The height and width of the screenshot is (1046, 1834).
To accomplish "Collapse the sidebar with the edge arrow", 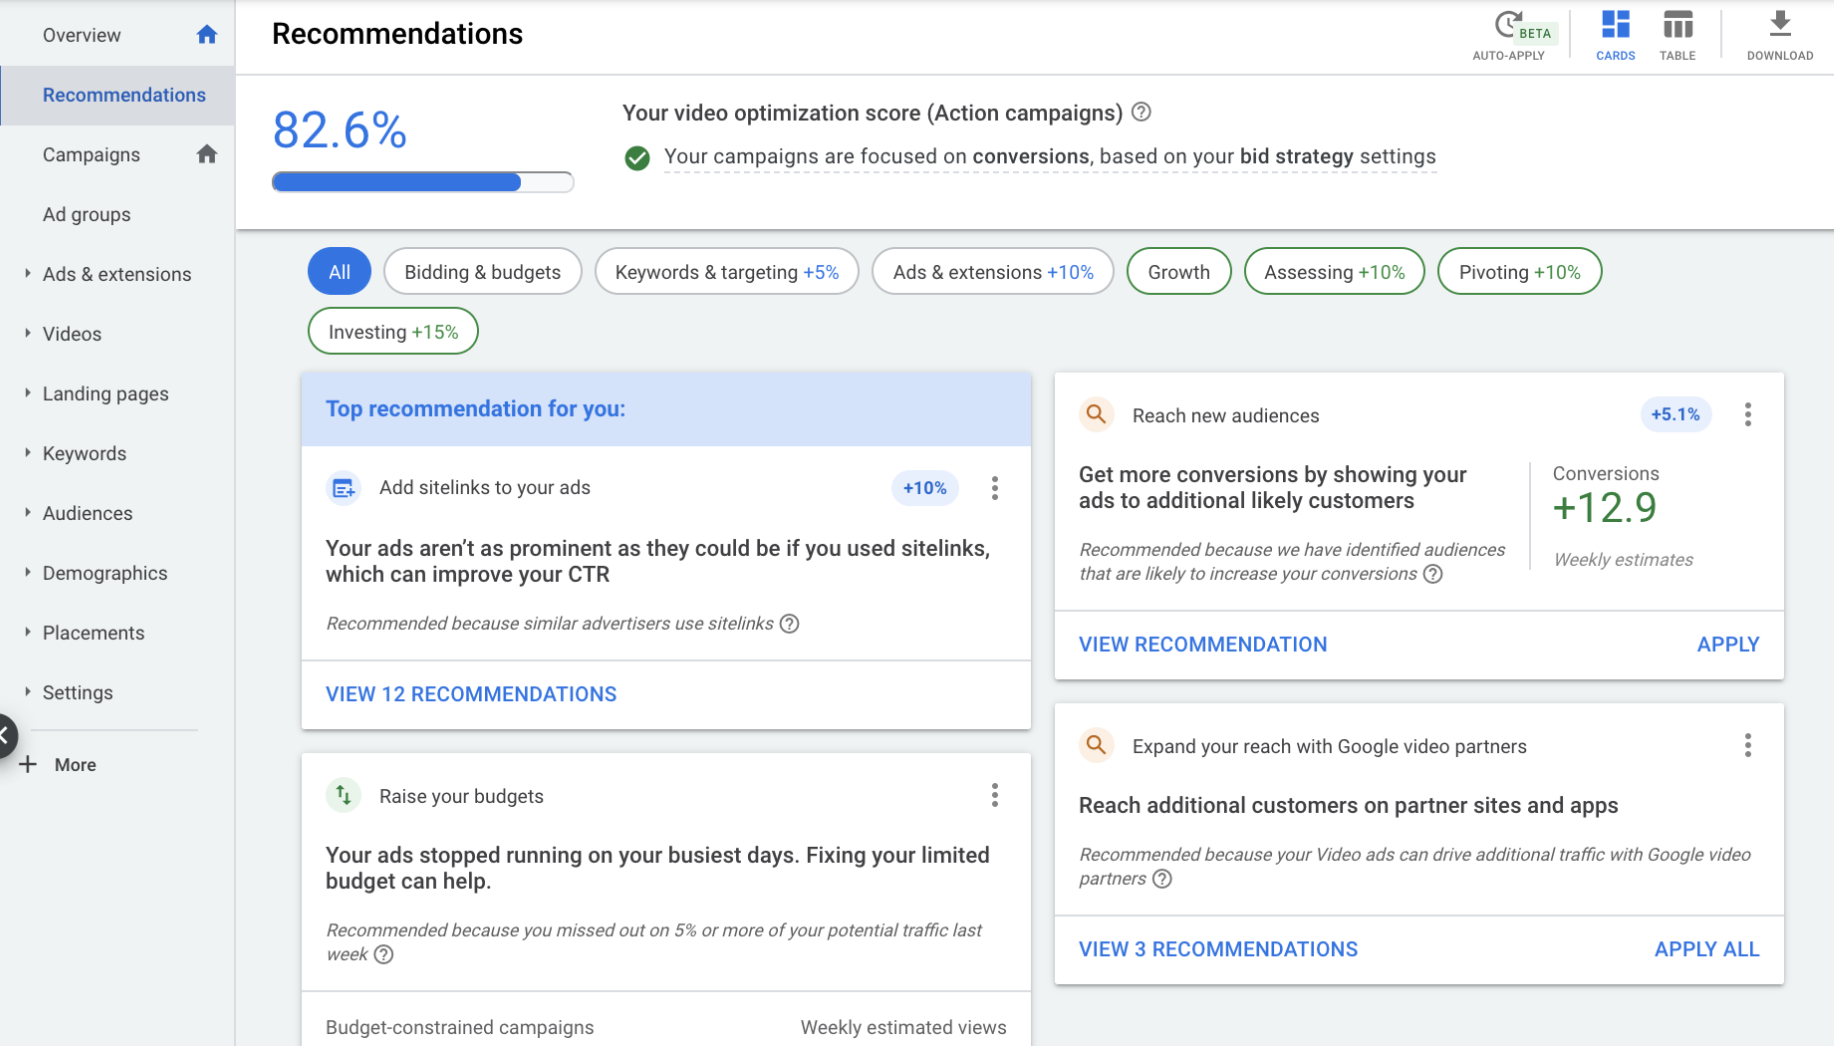I will (6, 735).
